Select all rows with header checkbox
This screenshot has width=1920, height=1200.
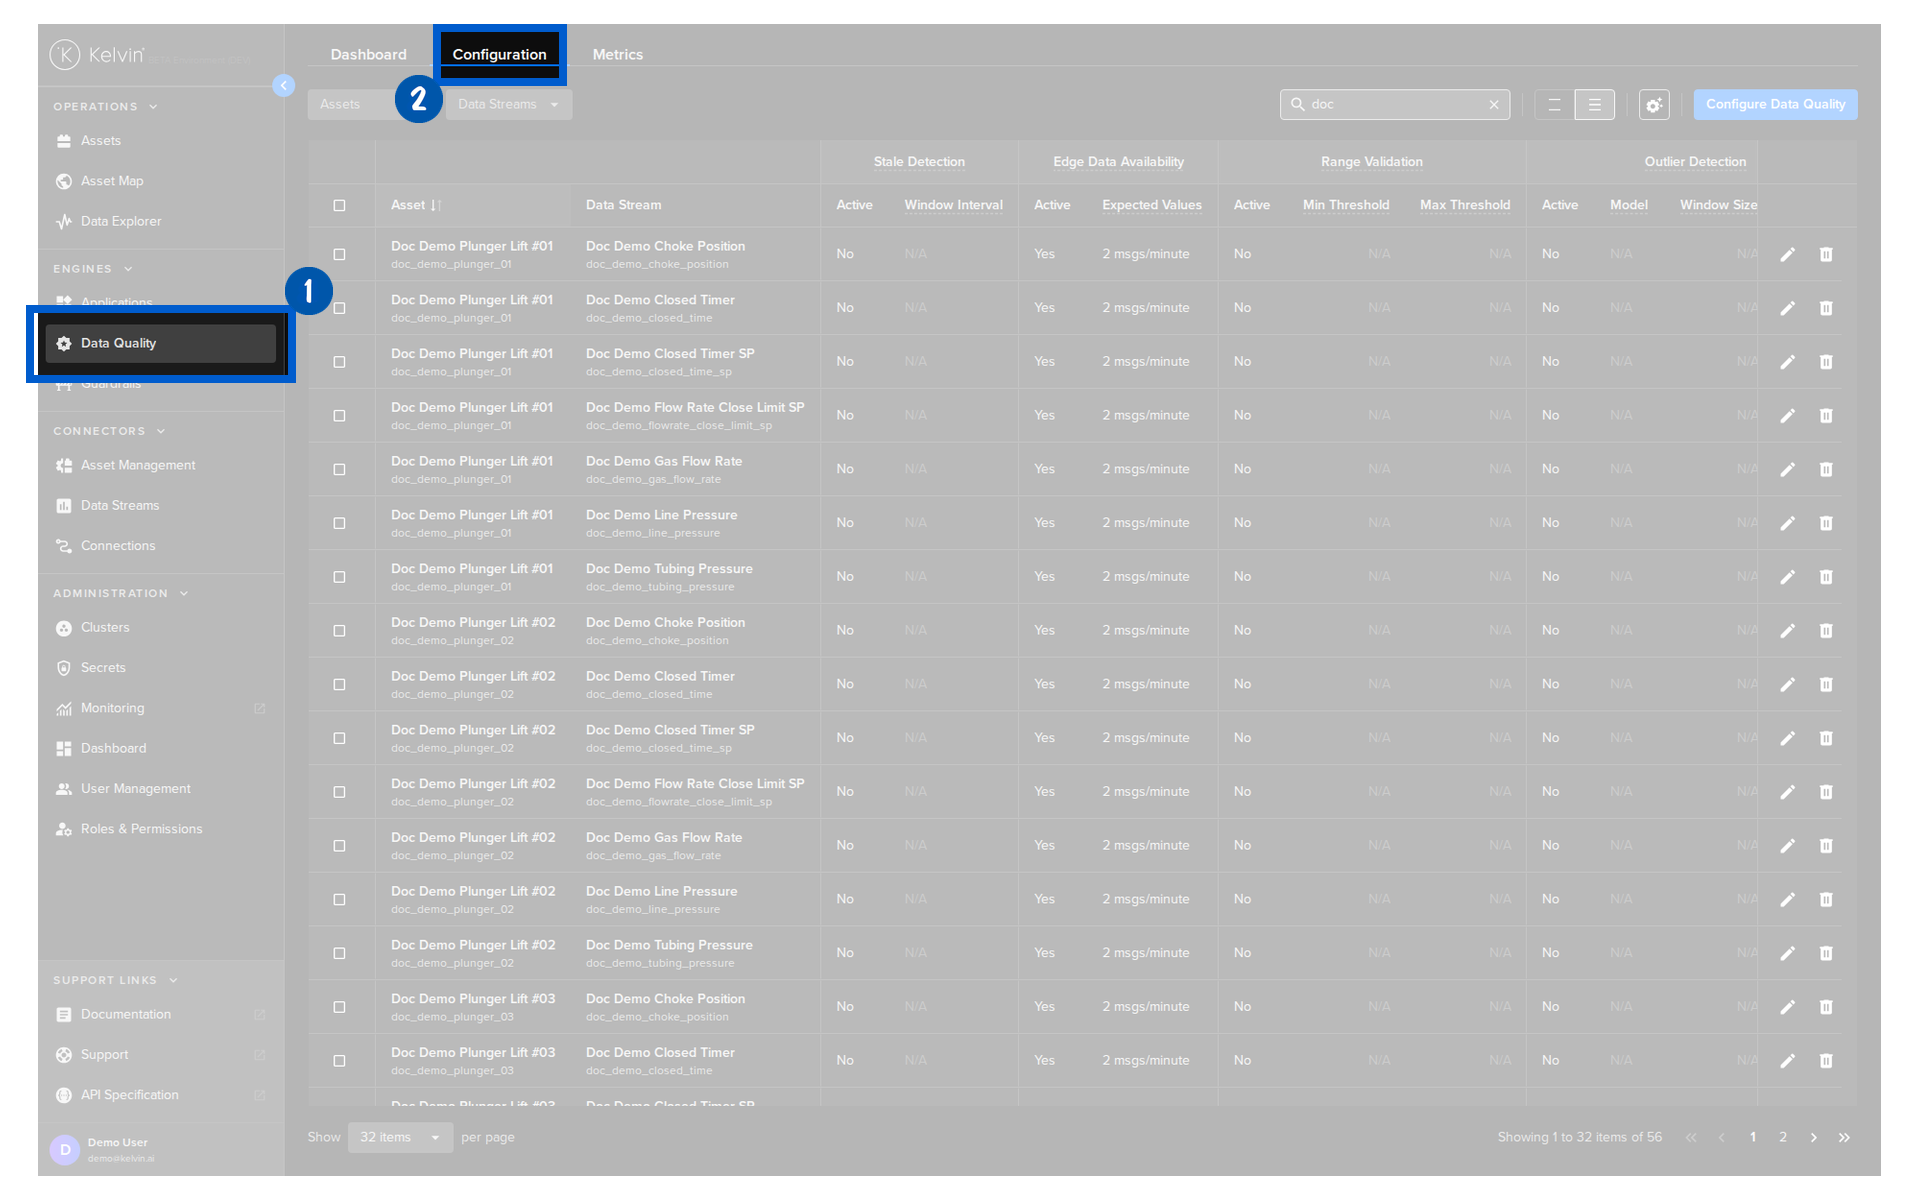point(339,205)
